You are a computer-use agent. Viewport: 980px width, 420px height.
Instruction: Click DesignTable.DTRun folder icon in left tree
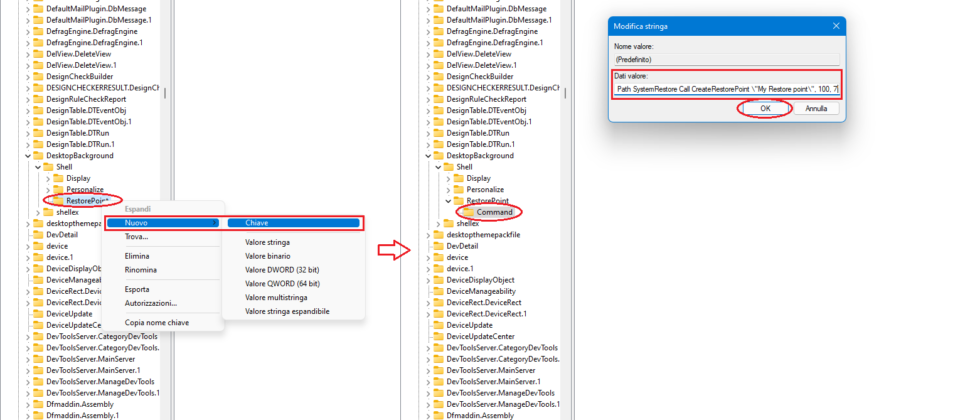38,133
